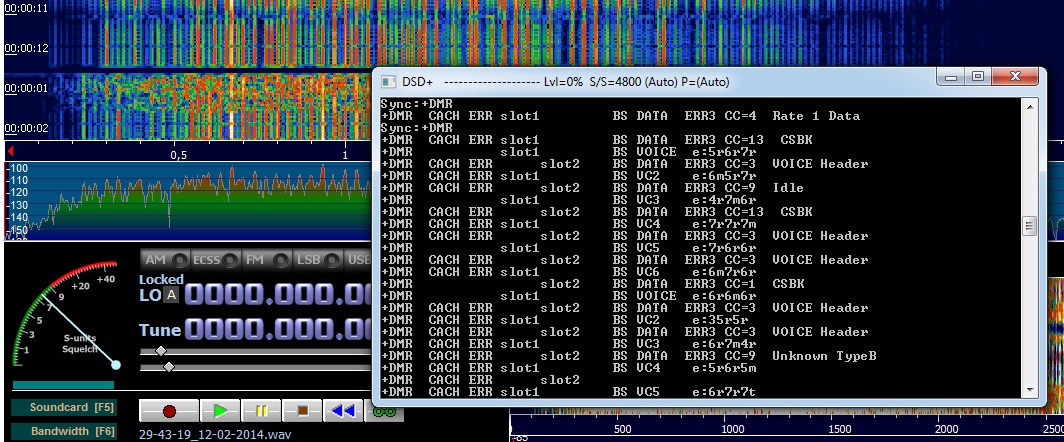Viewport: 1064px width, 442px height.
Task: Click the 'Locked' status label
Action: tap(162, 279)
